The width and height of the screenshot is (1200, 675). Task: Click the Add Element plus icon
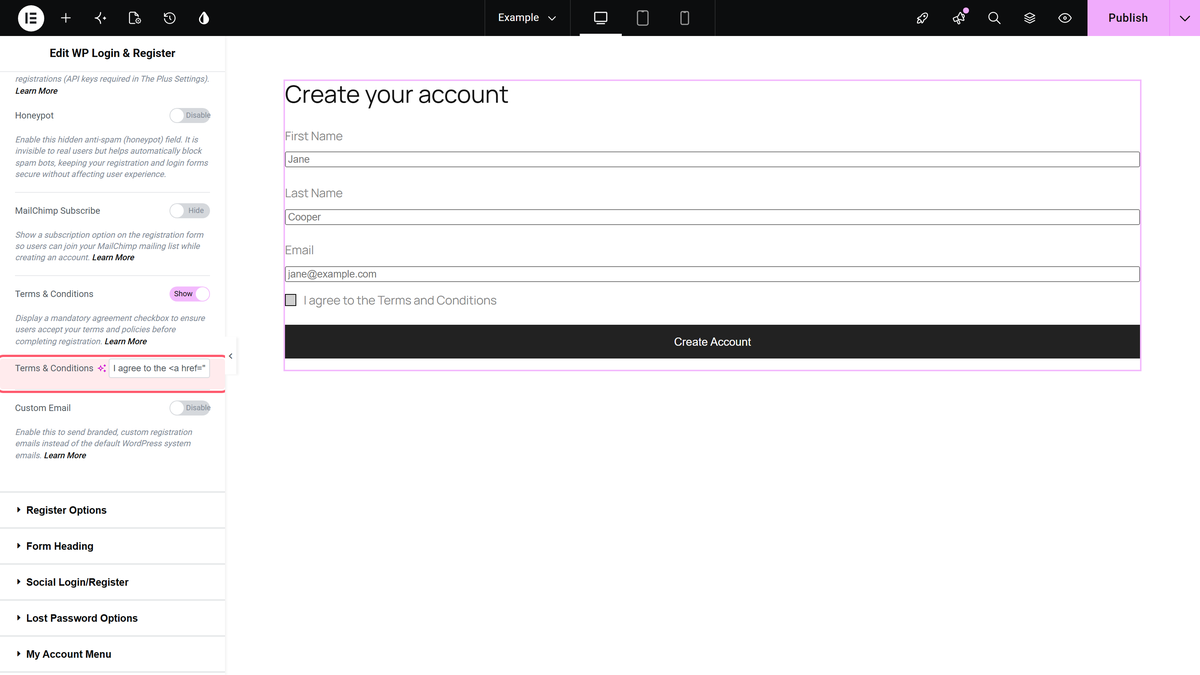66,18
